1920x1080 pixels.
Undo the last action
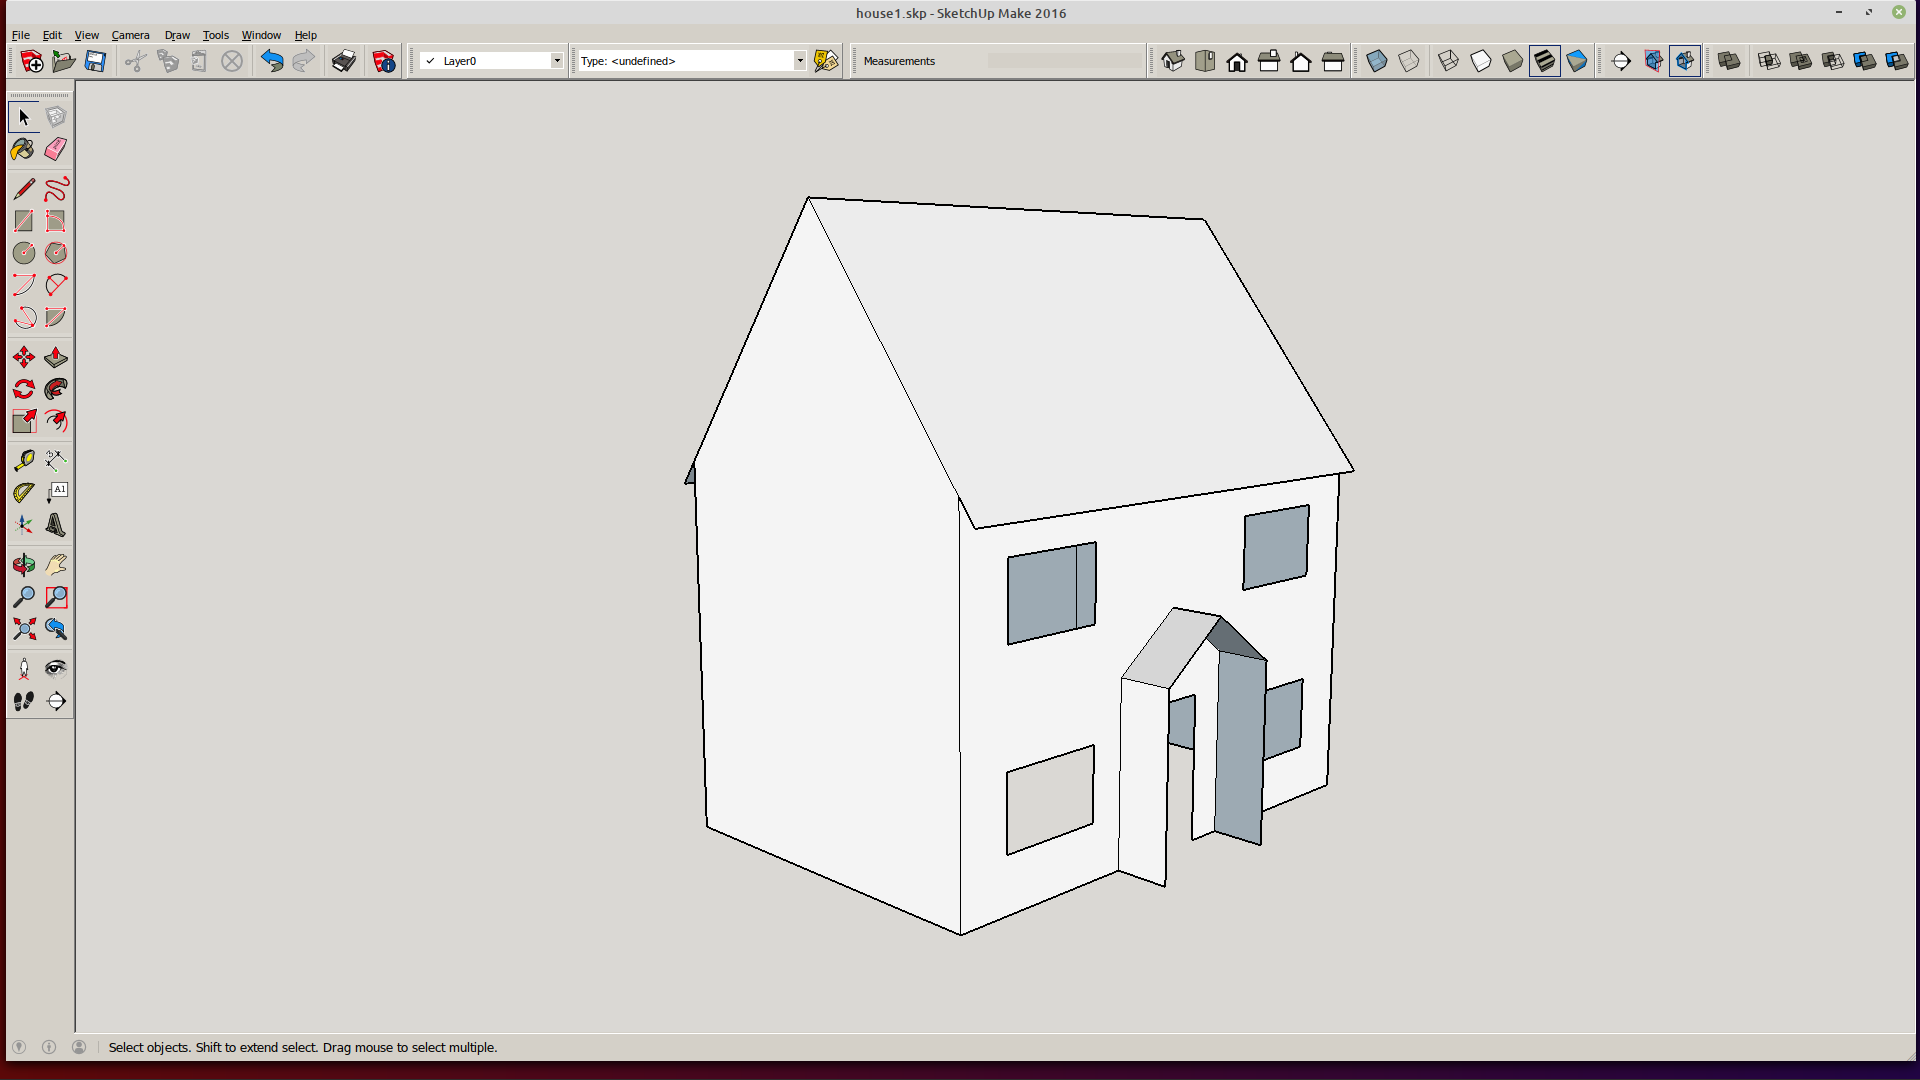[x=272, y=61]
